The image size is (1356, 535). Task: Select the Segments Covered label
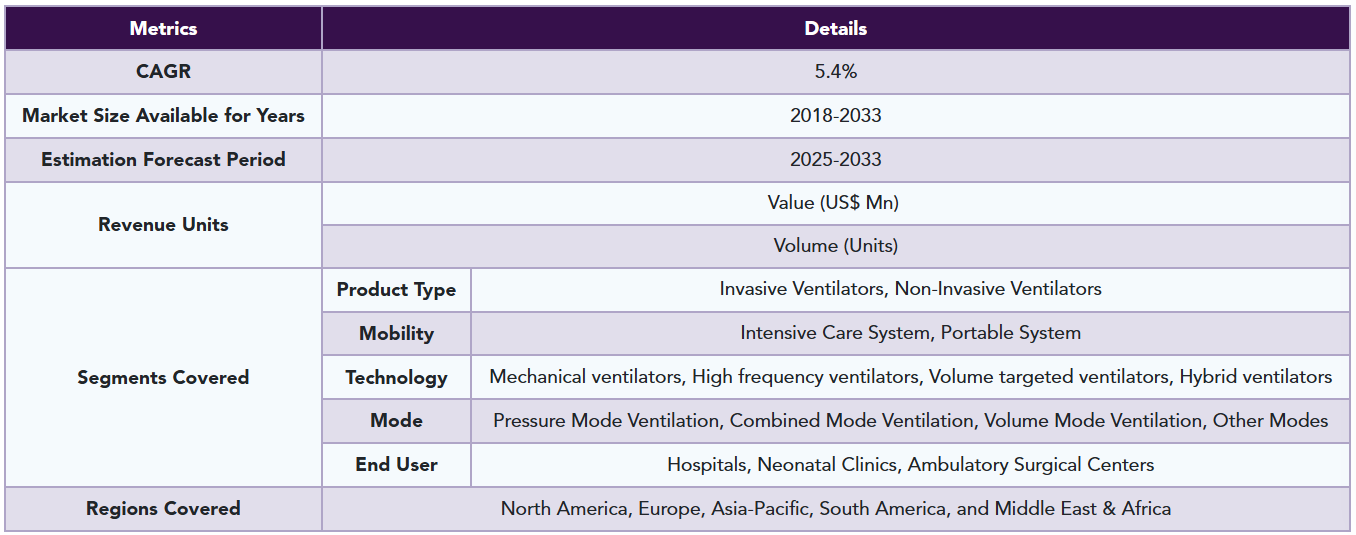tap(163, 378)
